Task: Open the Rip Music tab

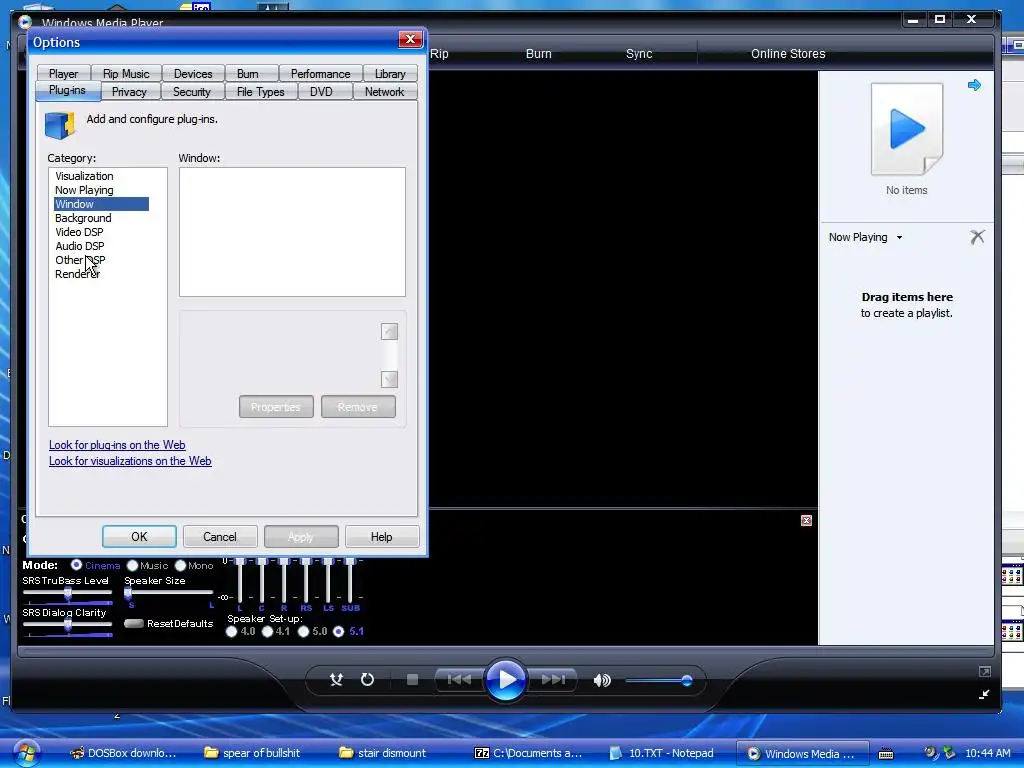Action: [x=126, y=74]
